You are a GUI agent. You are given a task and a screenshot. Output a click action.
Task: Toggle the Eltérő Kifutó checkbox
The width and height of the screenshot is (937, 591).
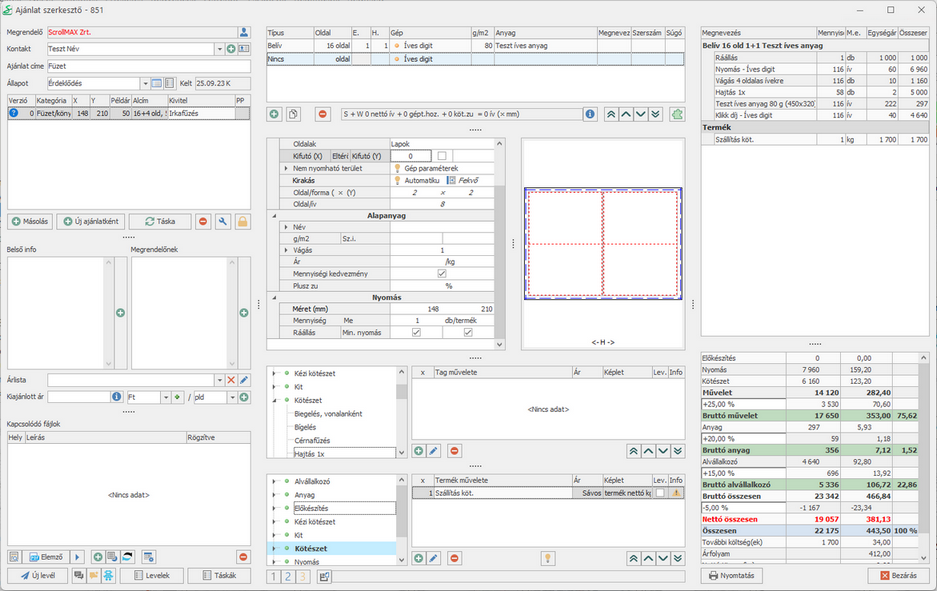point(442,156)
